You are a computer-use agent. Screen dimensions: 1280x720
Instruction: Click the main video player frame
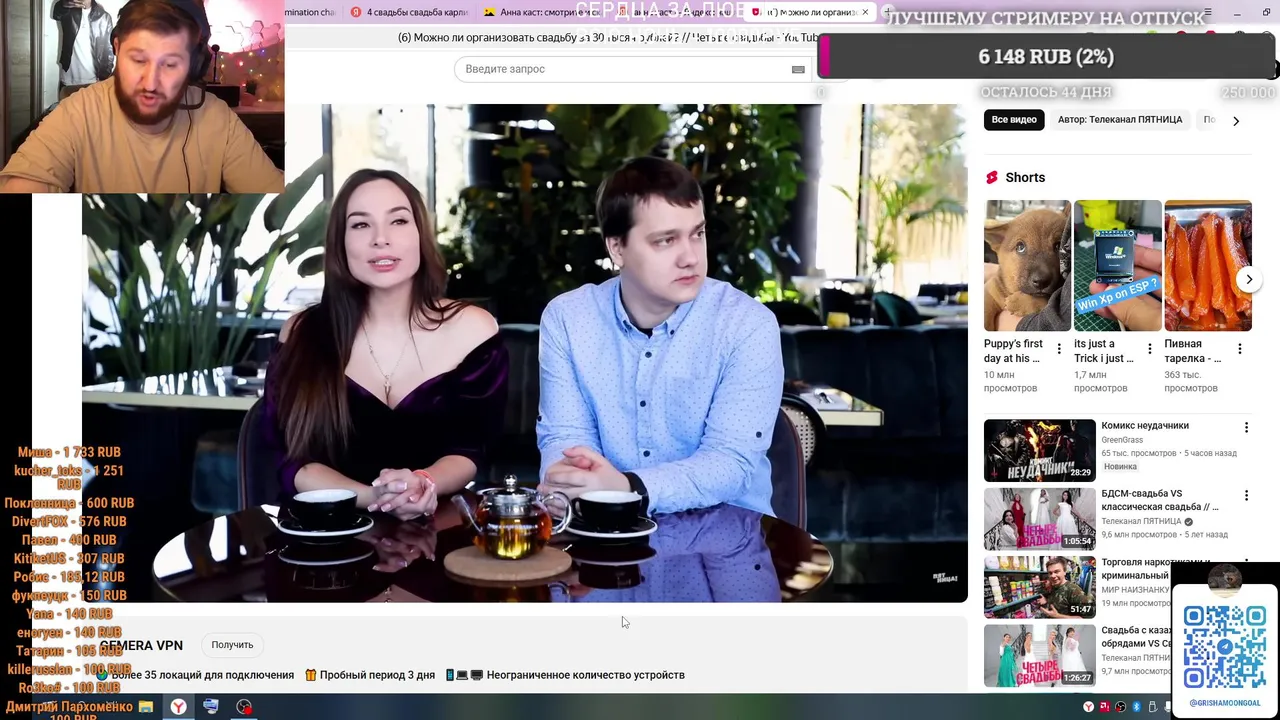pos(525,353)
